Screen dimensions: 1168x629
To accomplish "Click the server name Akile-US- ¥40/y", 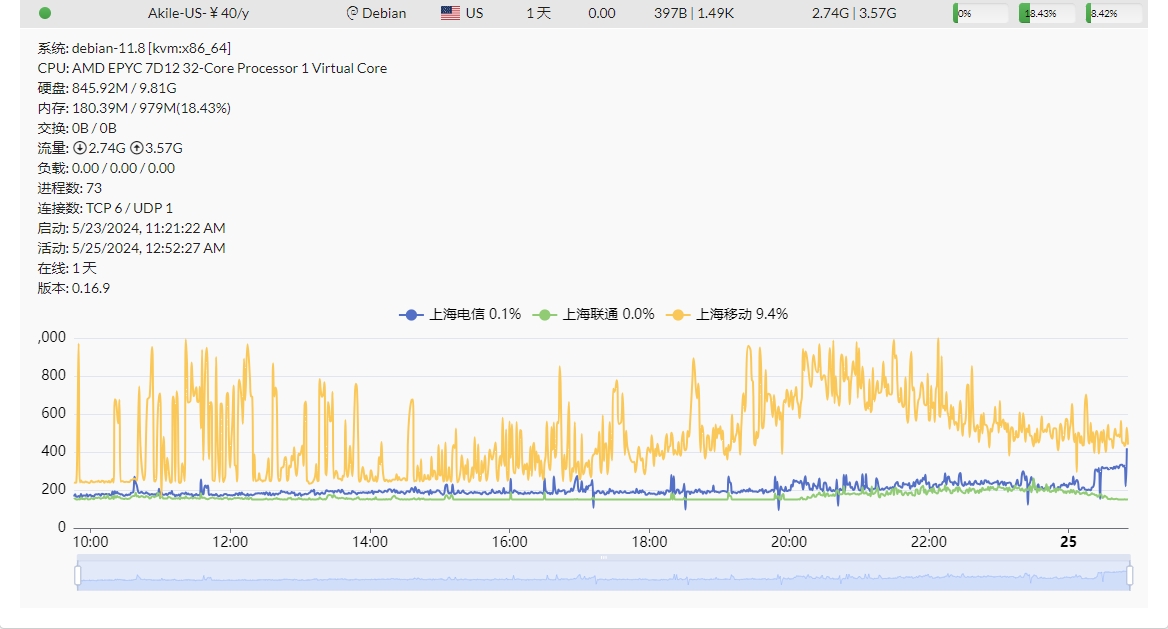I will (198, 13).
